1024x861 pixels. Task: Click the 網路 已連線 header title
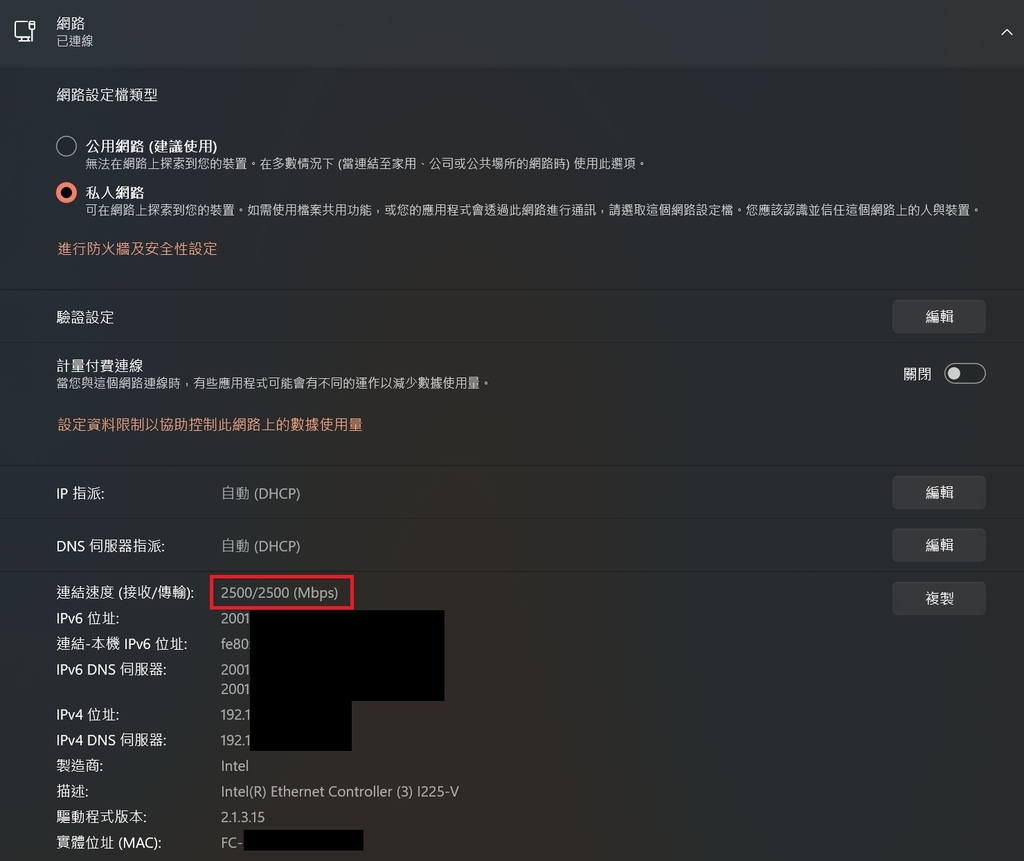(74, 32)
